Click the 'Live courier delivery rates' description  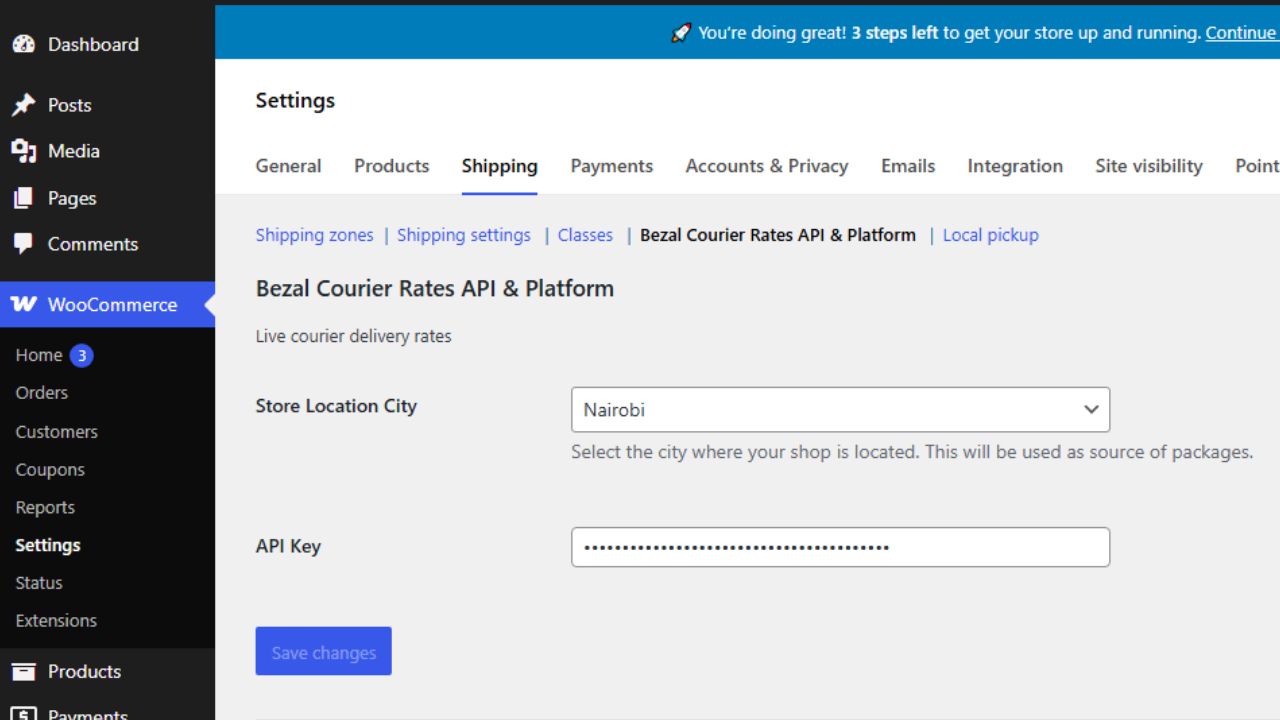tap(354, 336)
